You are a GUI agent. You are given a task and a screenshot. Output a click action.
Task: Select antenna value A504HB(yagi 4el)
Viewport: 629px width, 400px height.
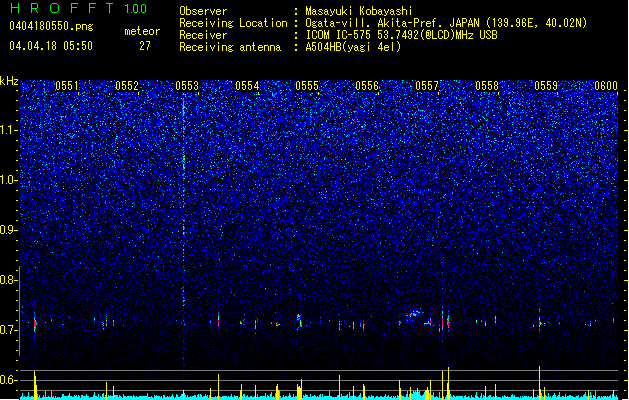click(x=353, y=47)
